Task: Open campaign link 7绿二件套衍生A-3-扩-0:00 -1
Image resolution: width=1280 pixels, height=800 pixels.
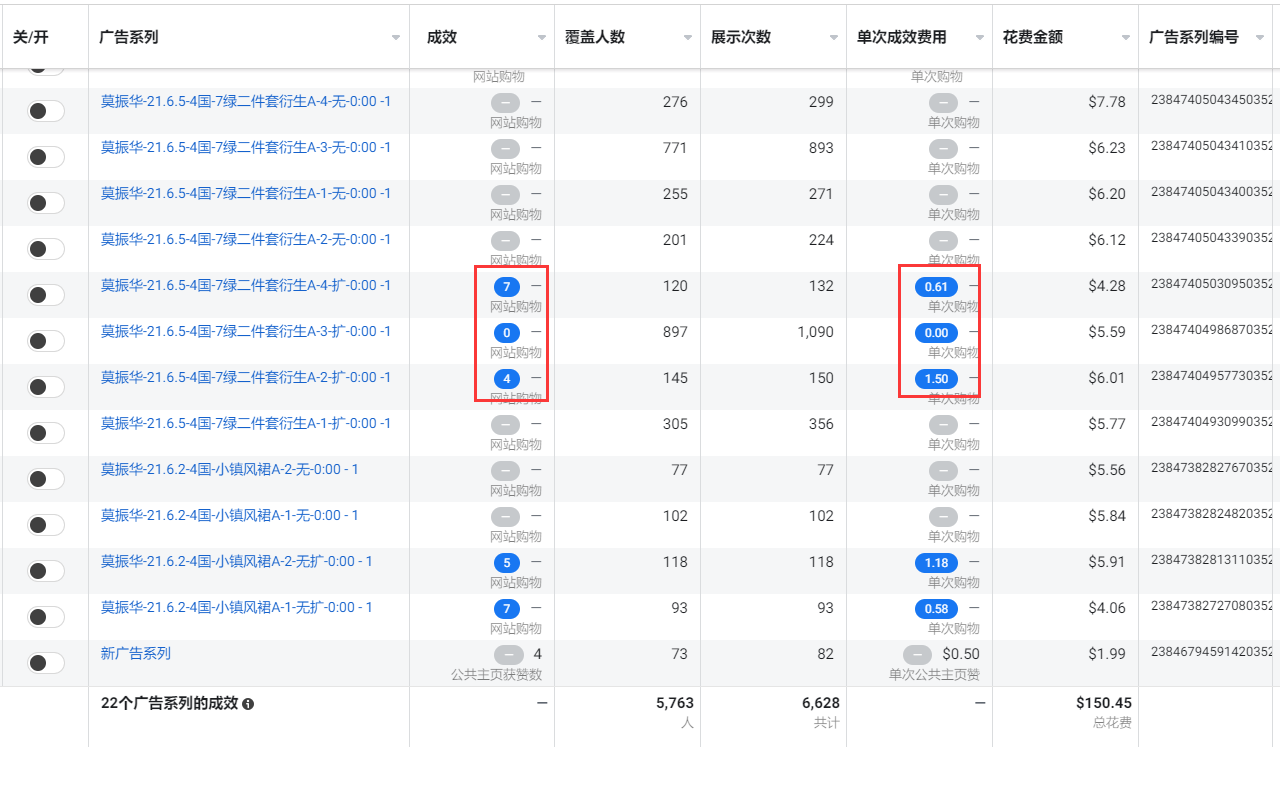Action: point(246,331)
